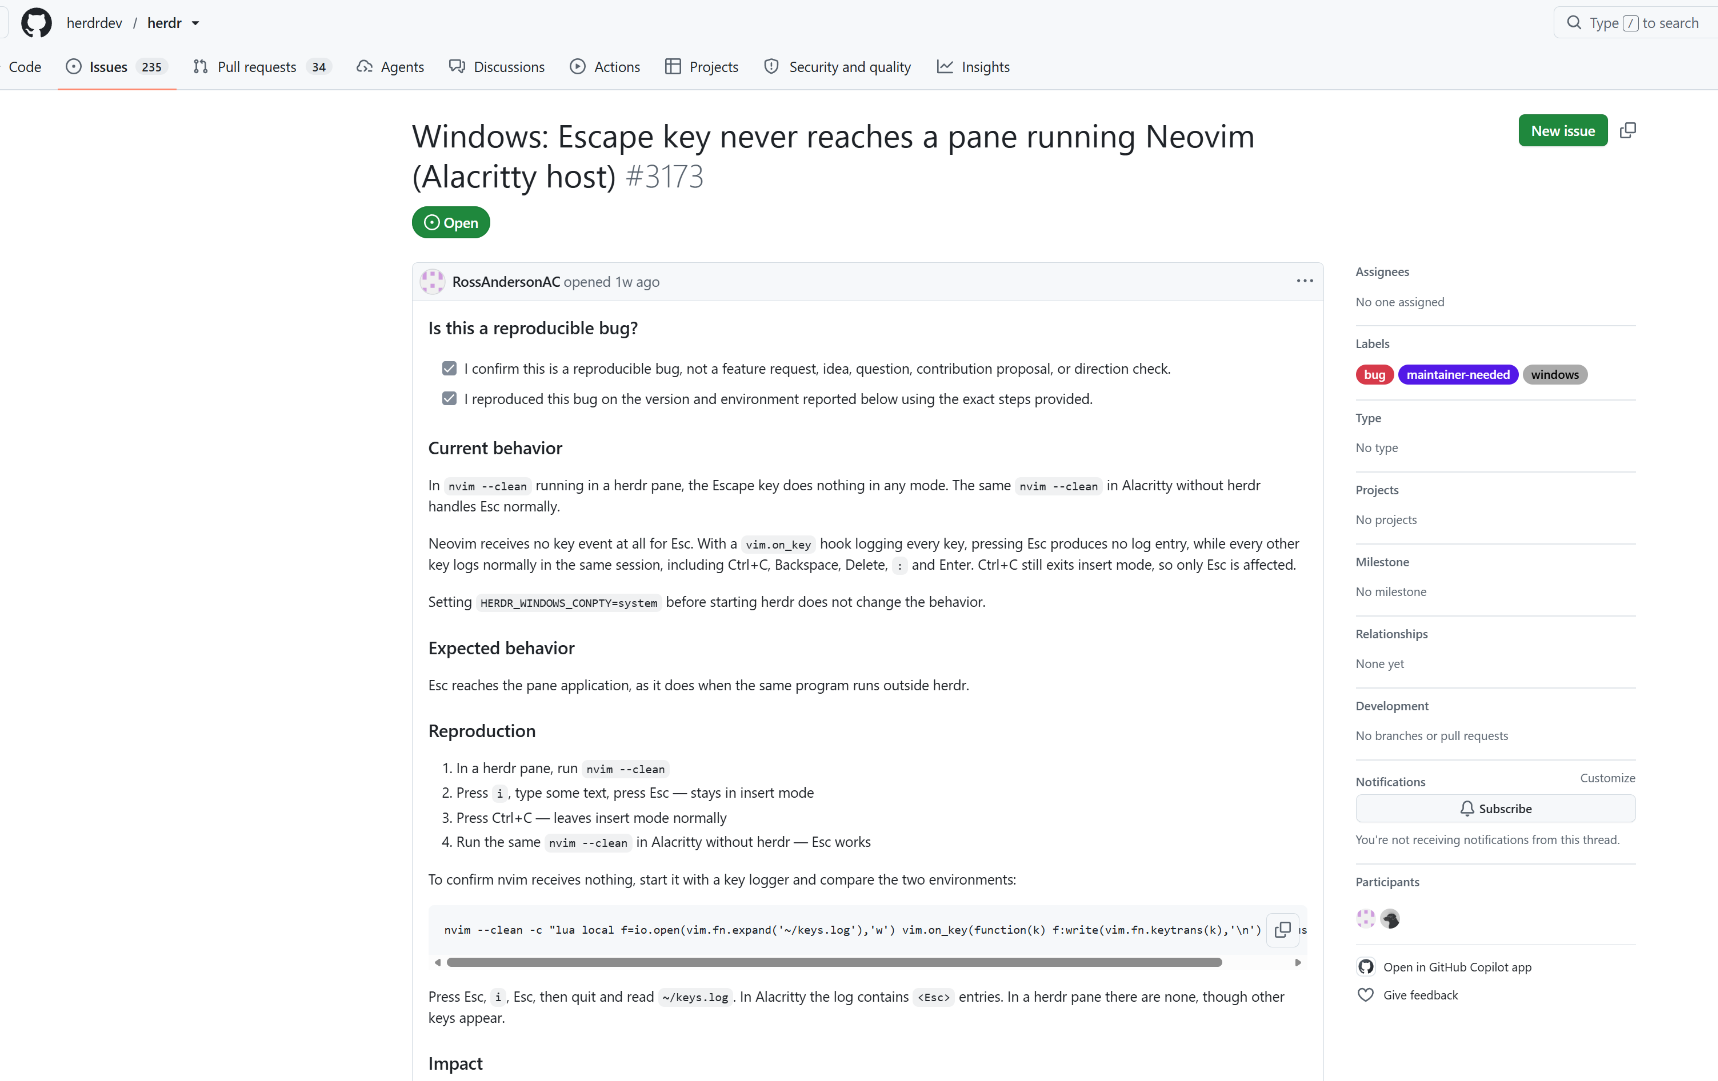Click the Expected behavior heading
The height and width of the screenshot is (1081, 1718).
[501, 648]
